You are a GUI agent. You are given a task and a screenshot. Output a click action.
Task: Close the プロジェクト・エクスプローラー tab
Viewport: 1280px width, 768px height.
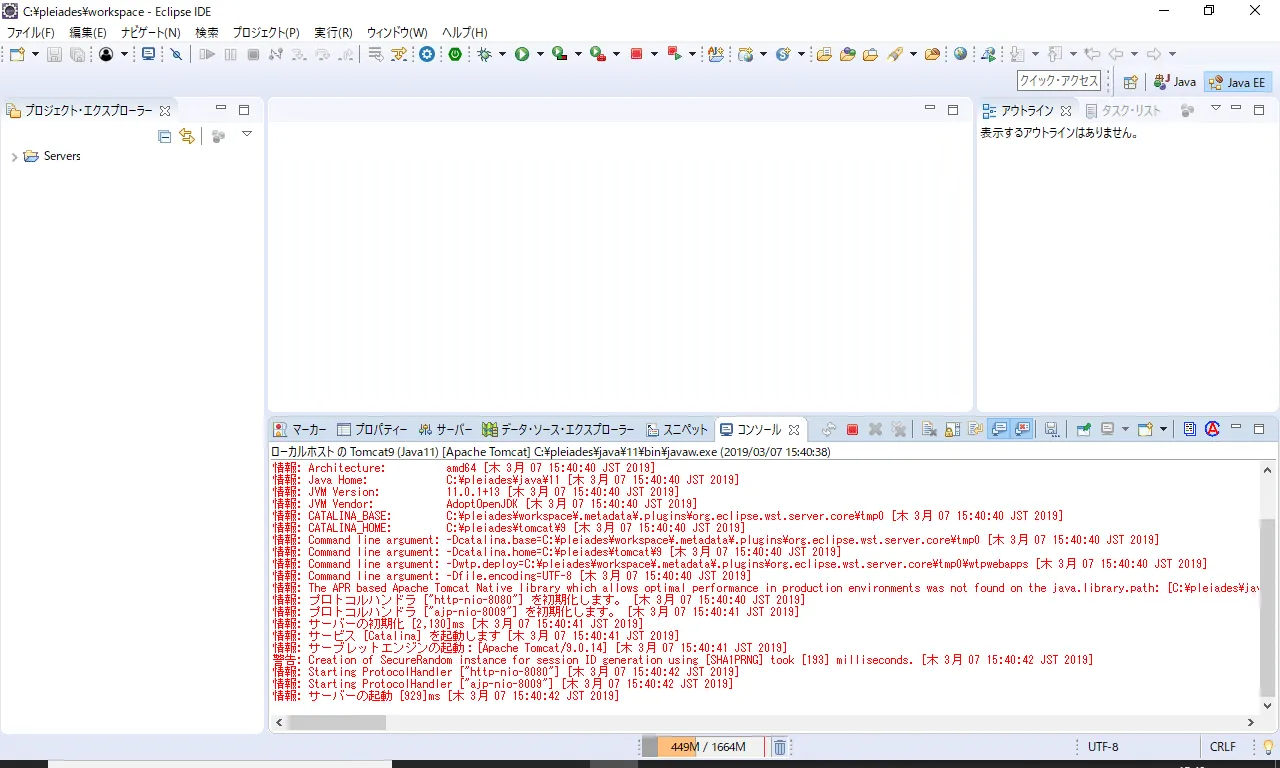(166, 111)
